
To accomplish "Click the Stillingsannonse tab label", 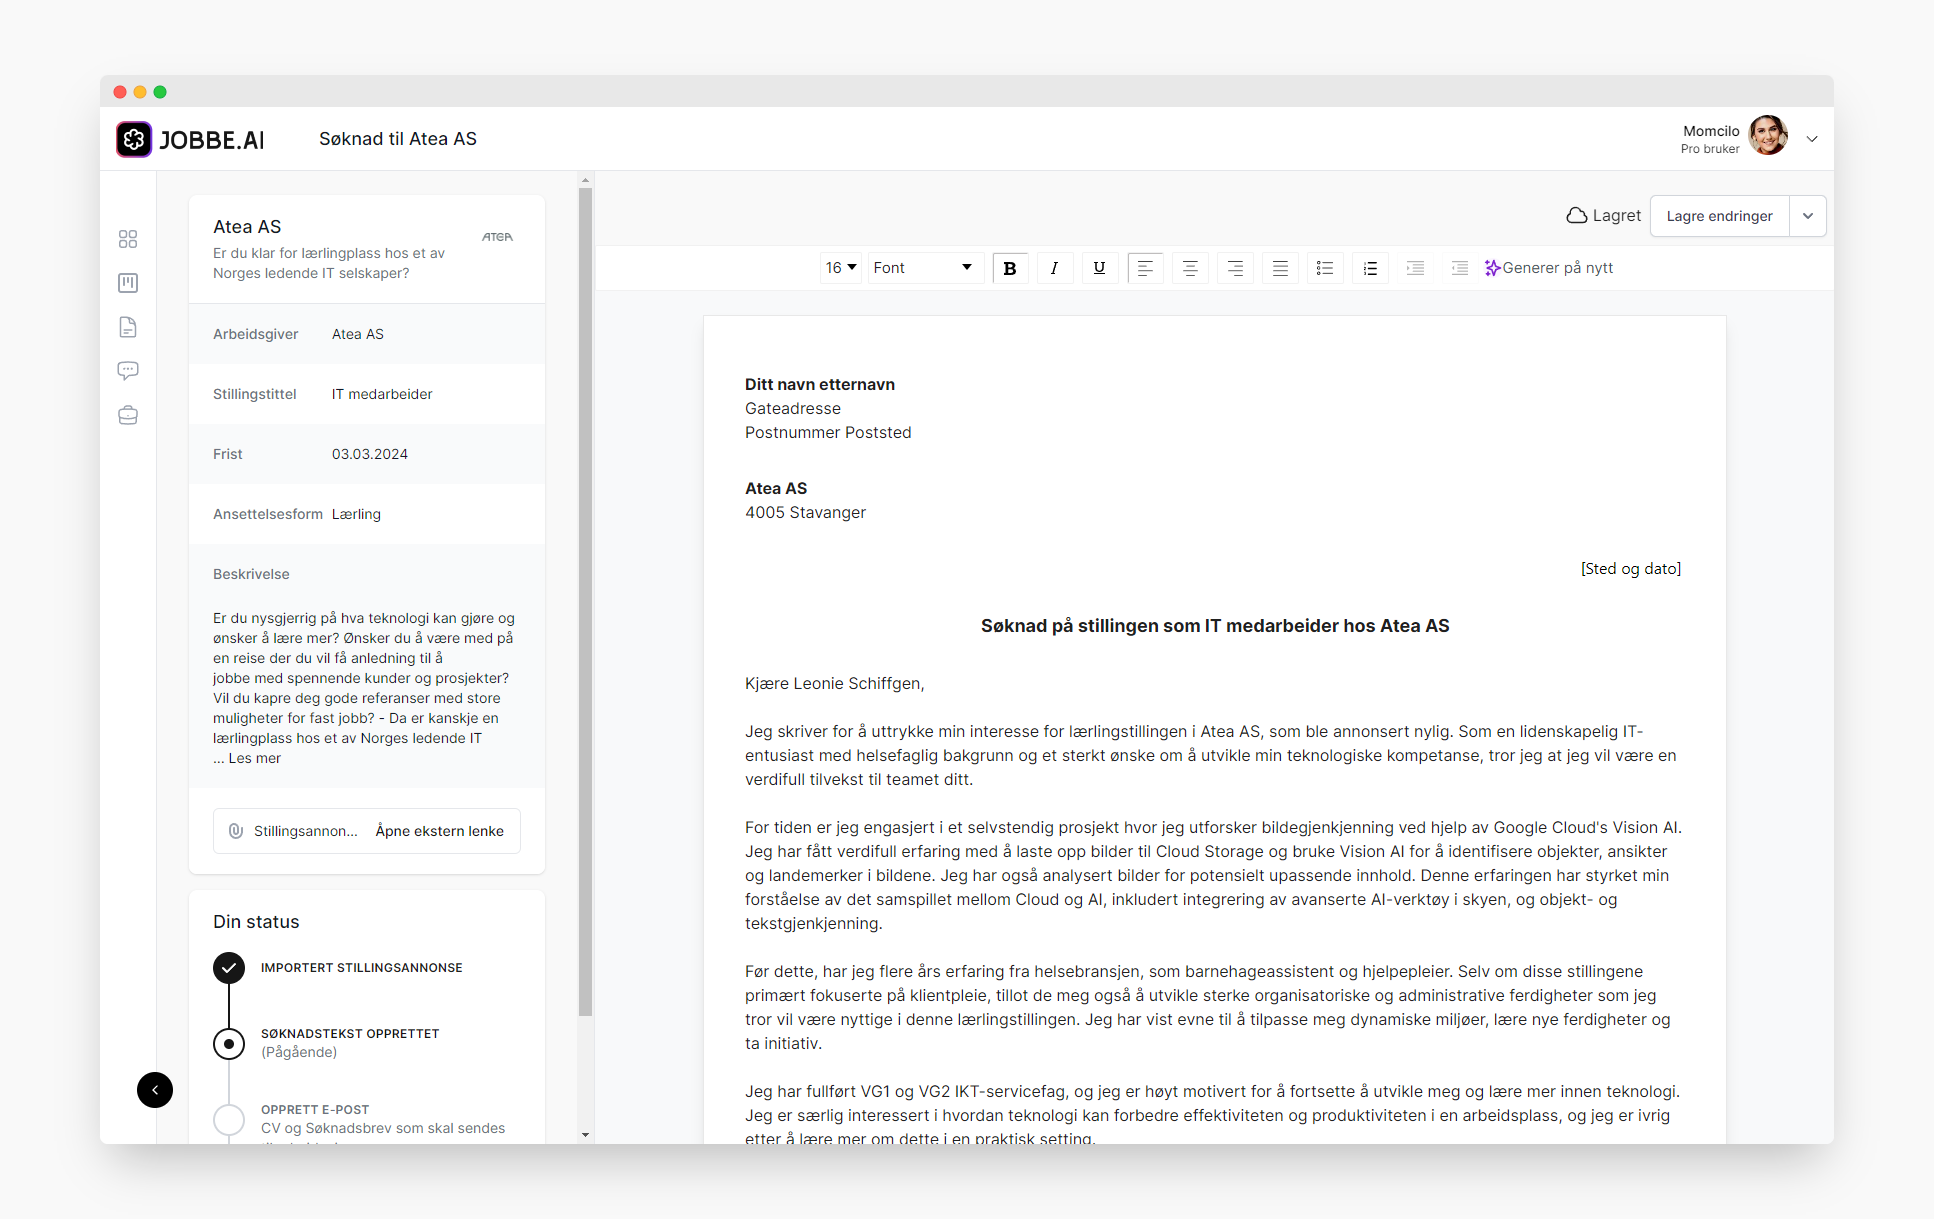I will [305, 829].
